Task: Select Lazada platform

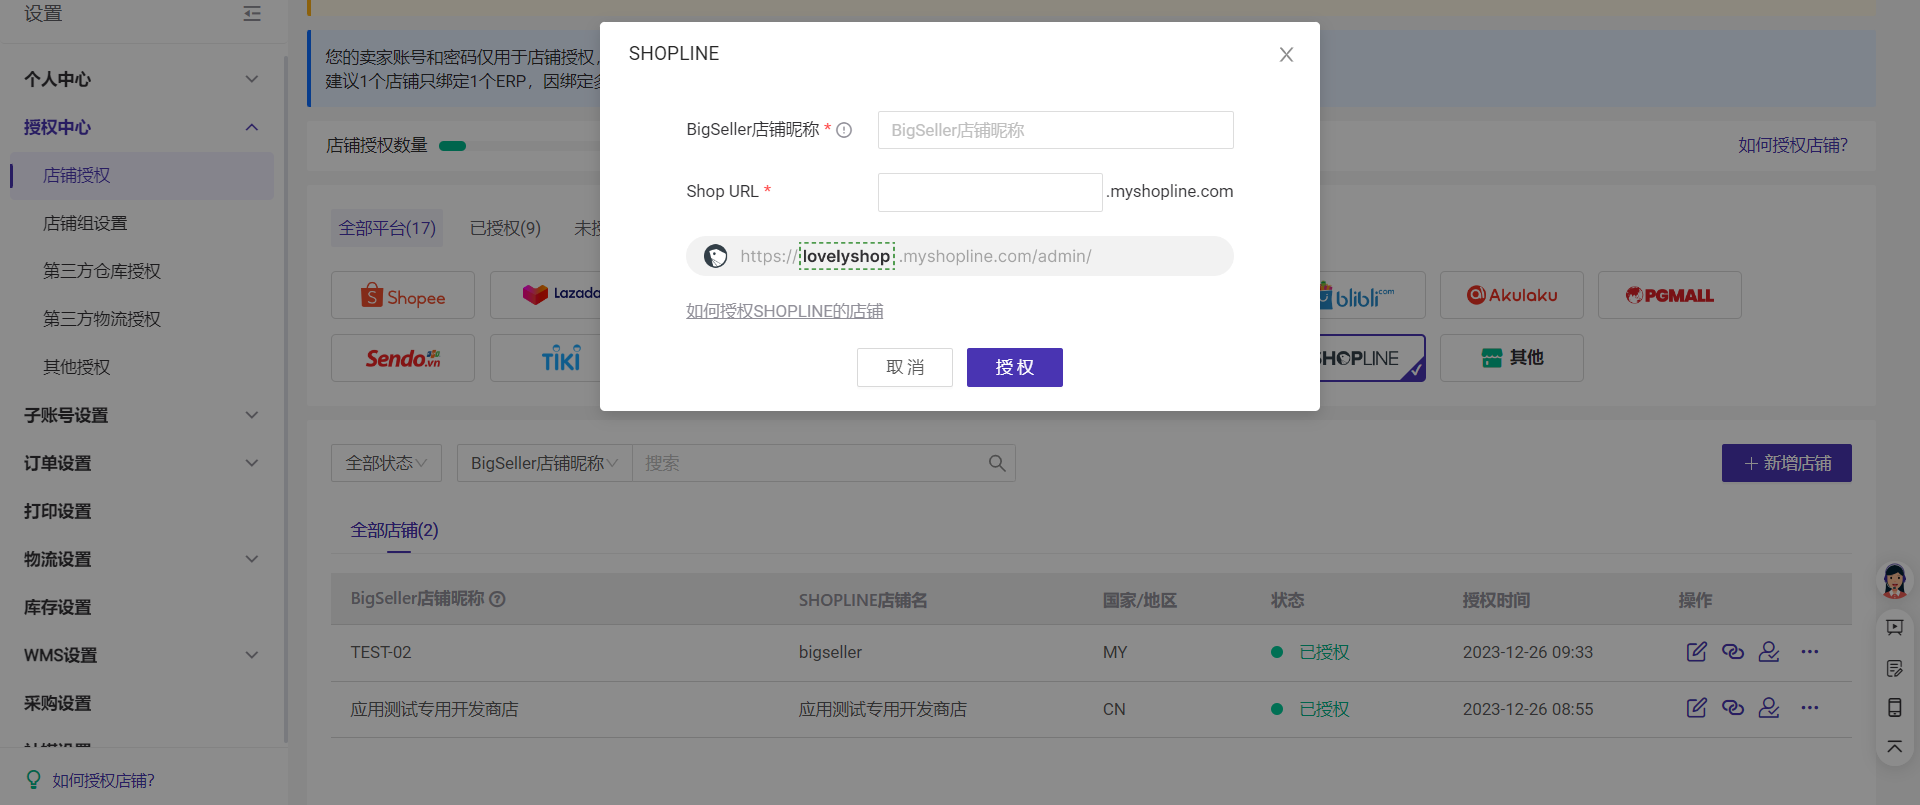Action: [x=545, y=295]
